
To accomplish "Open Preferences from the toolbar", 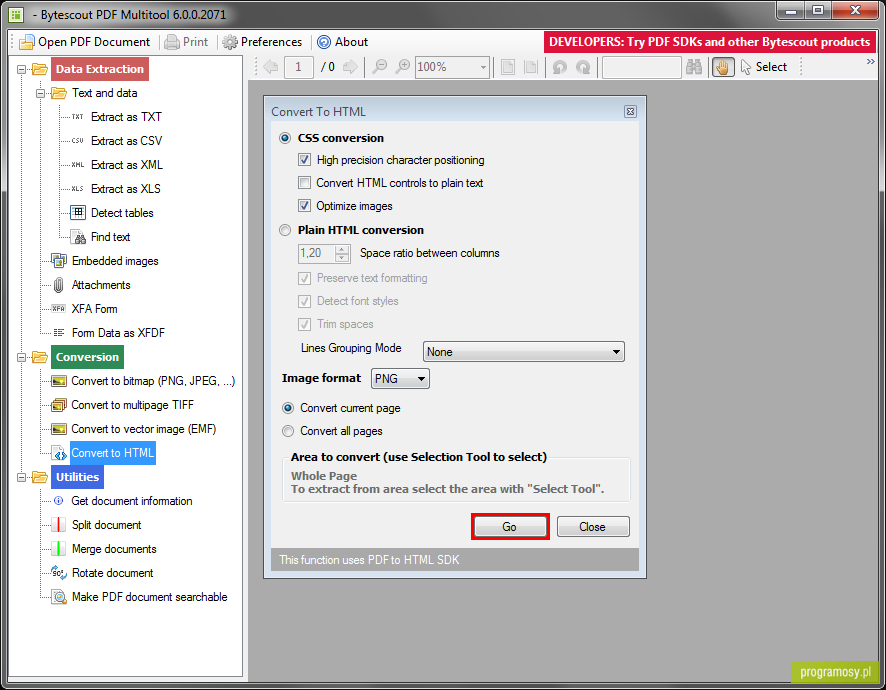I will tap(262, 42).
